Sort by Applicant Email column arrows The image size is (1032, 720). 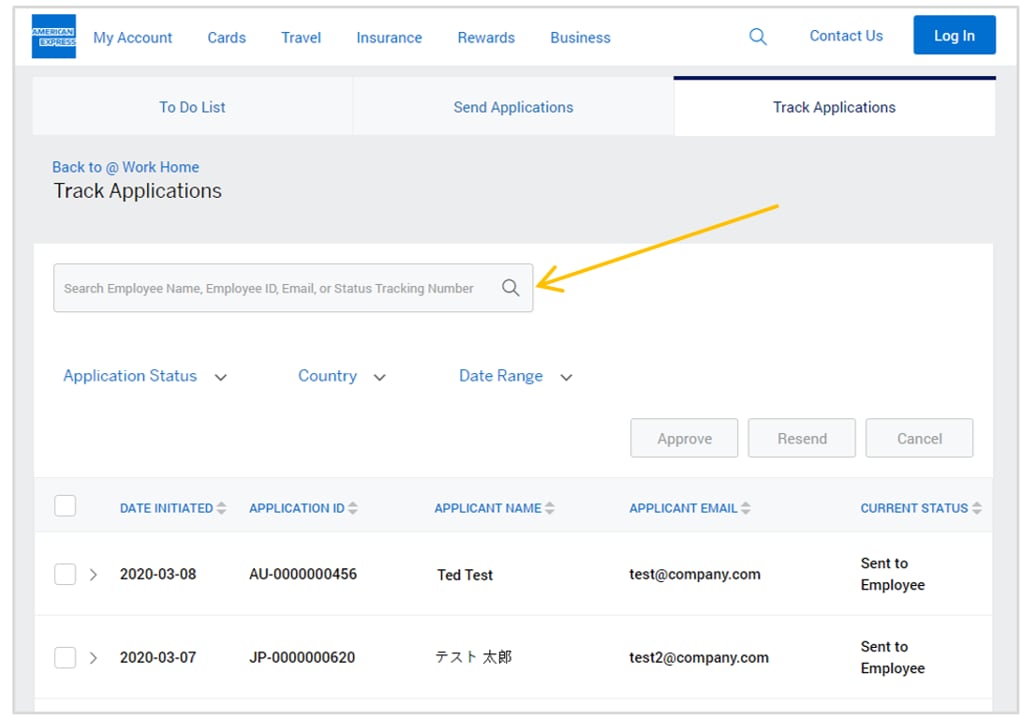745,508
